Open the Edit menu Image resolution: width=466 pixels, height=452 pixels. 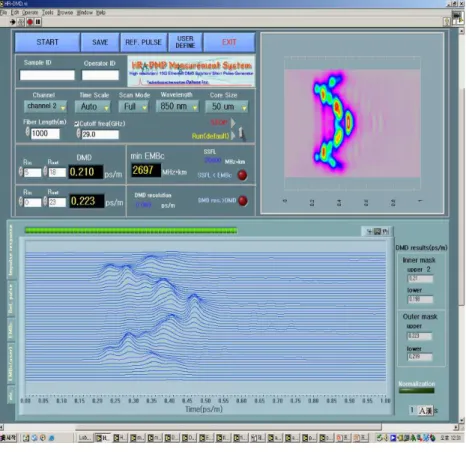click(x=15, y=12)
